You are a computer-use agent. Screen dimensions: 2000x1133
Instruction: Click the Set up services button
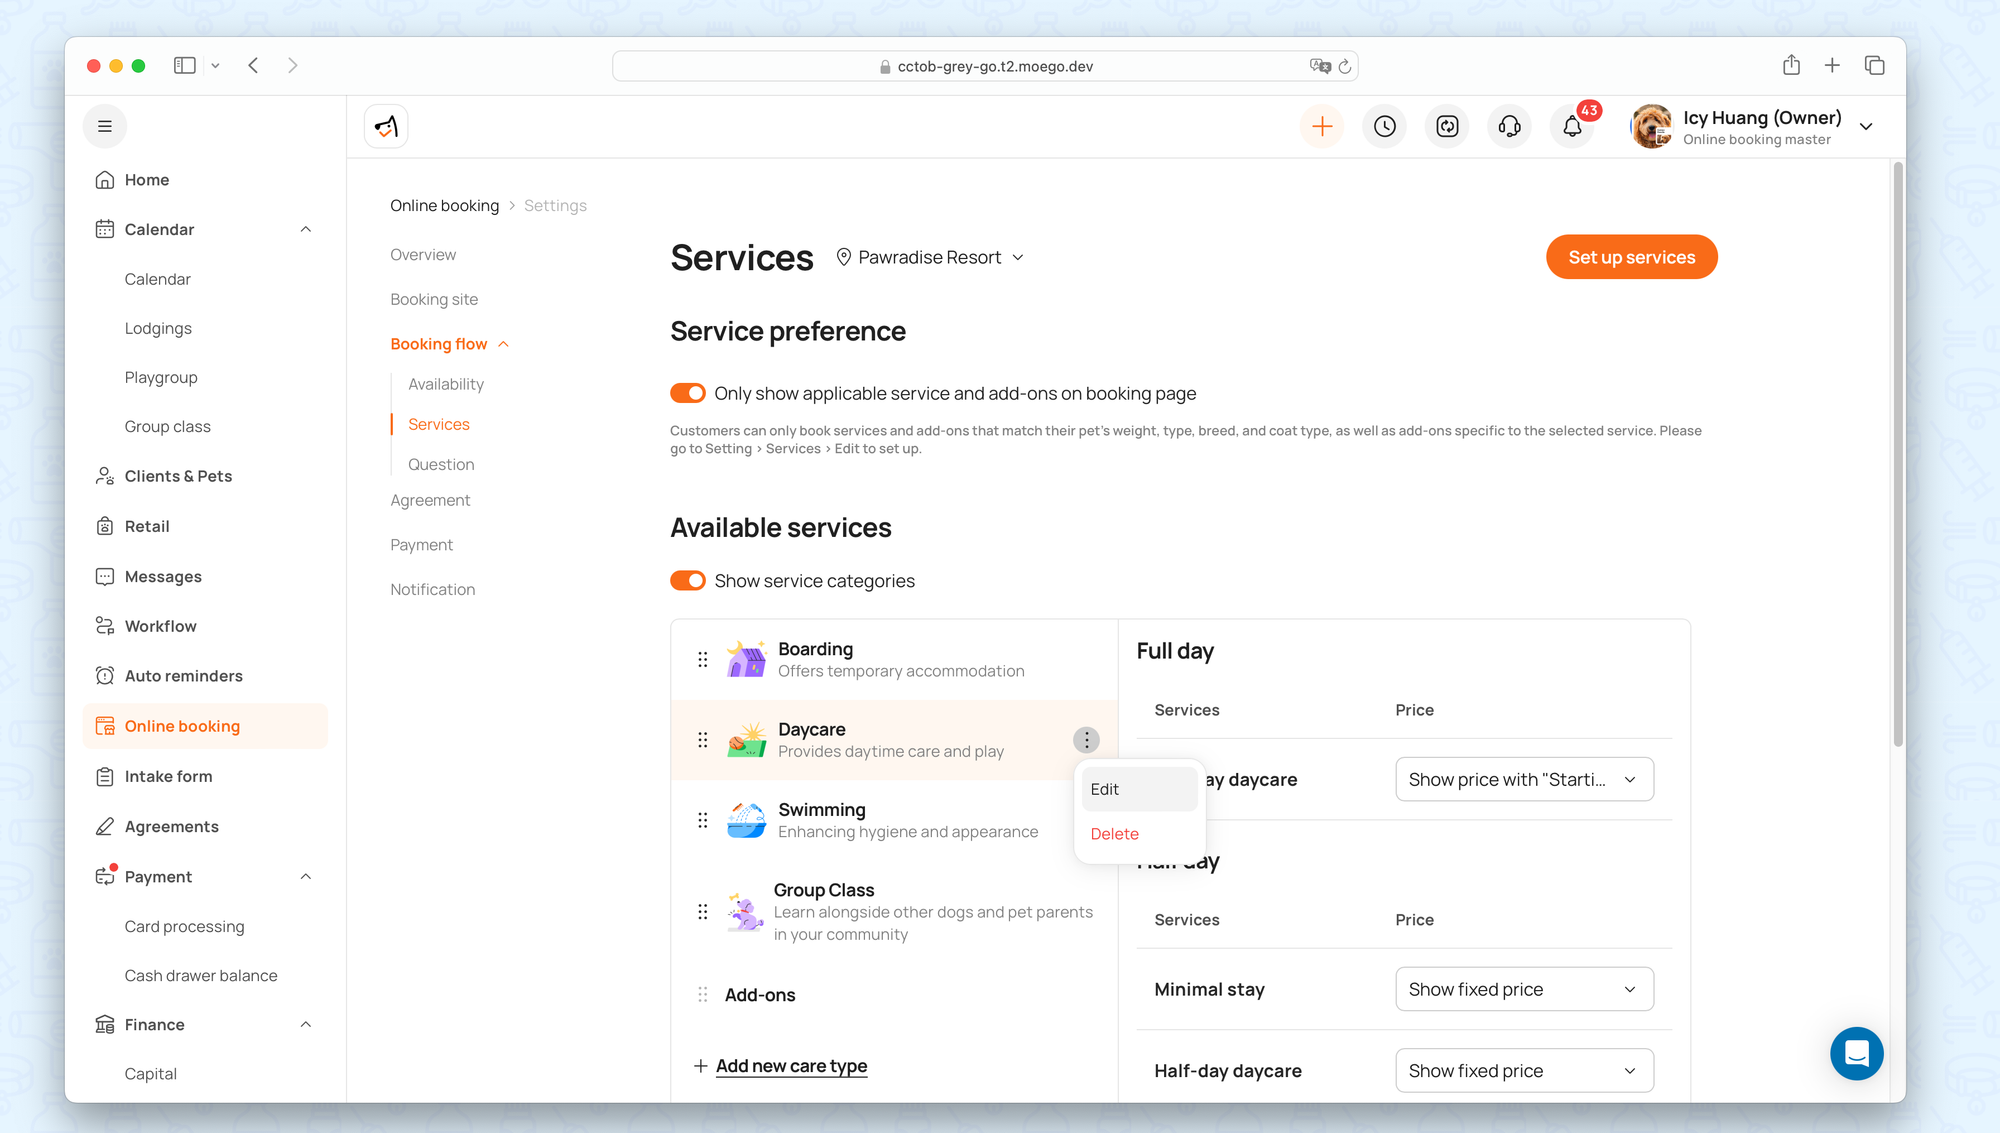tap(1631, 257)
